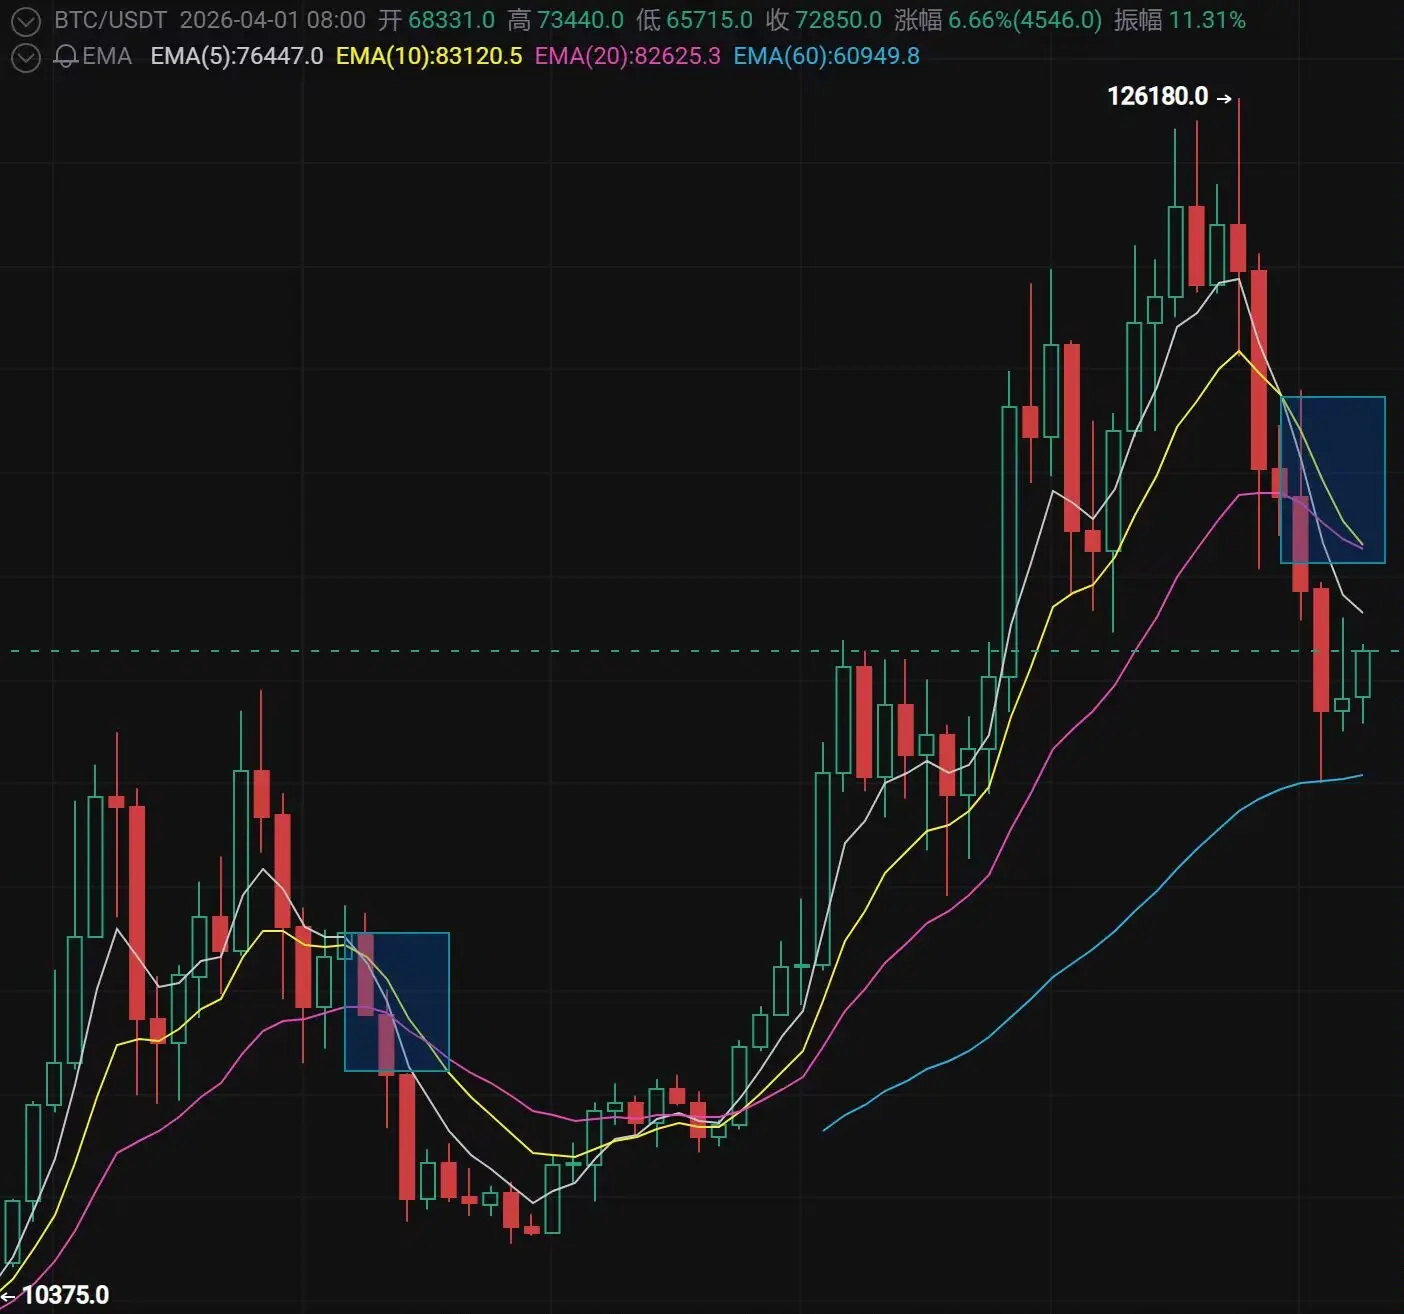Click the arrow next to 126180.0
The height and width of the screenshot is (1314, 1404).
(1224, 98)
